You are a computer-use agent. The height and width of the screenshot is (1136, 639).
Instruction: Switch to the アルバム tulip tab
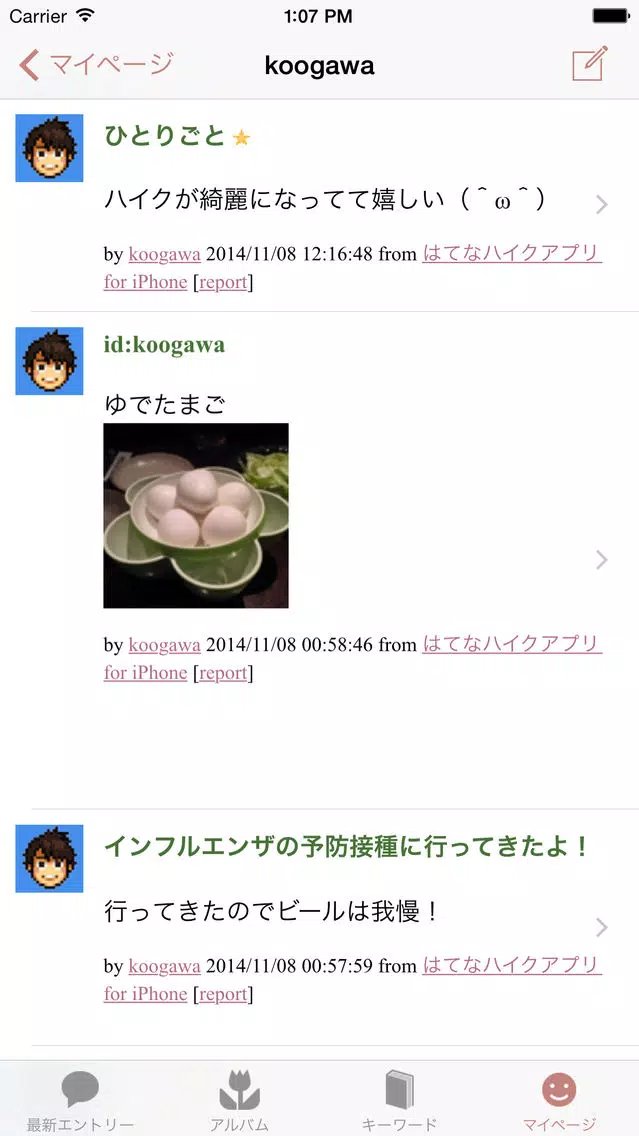[x=239, y=1101]
